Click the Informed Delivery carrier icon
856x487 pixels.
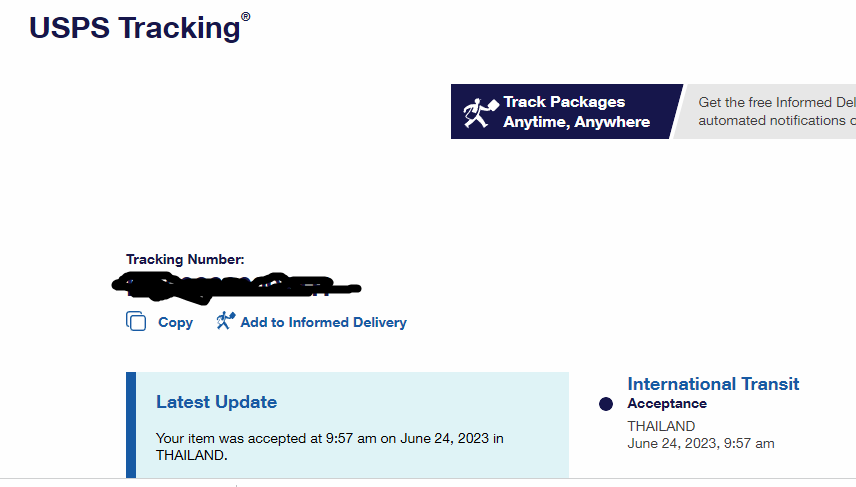225,320
